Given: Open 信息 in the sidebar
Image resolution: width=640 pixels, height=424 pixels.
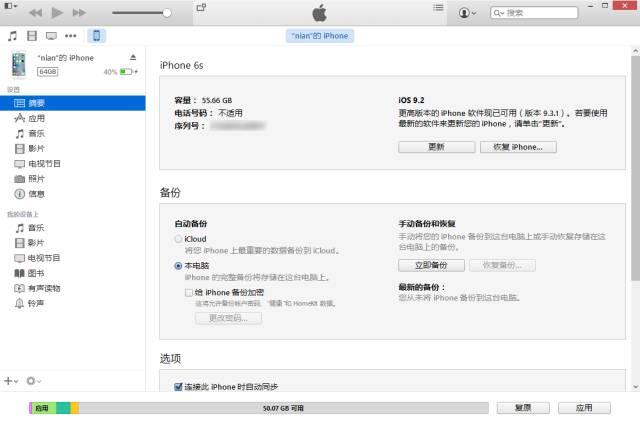Looking at the screenshot, I should tap(73, 194).
